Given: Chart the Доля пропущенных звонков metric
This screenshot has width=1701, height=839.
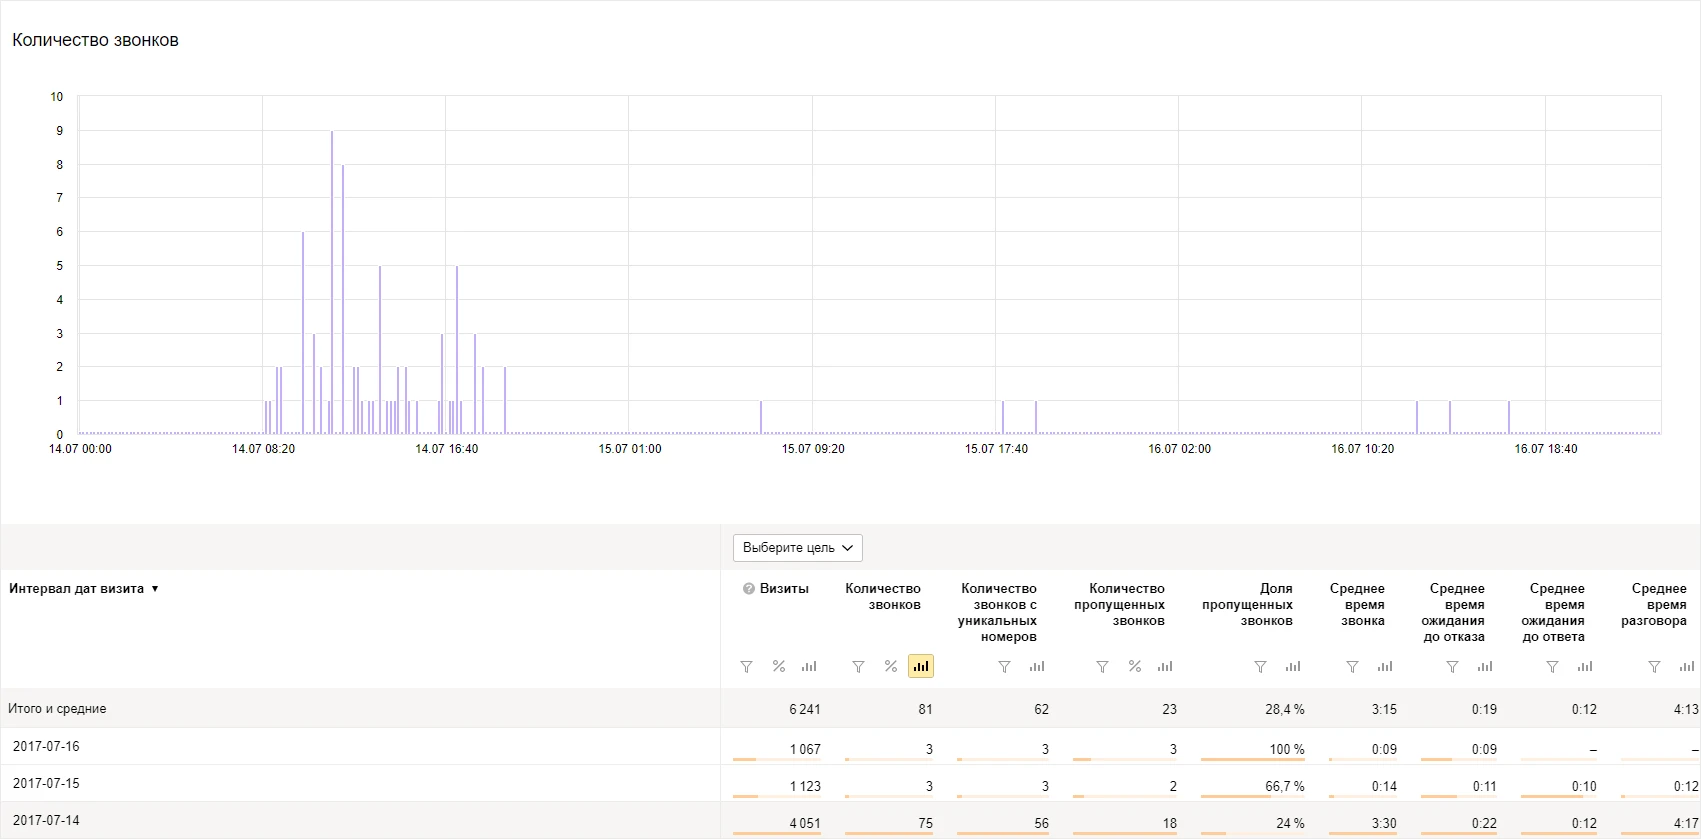Looking at the screenshot, I should (x=1293, y=666).
